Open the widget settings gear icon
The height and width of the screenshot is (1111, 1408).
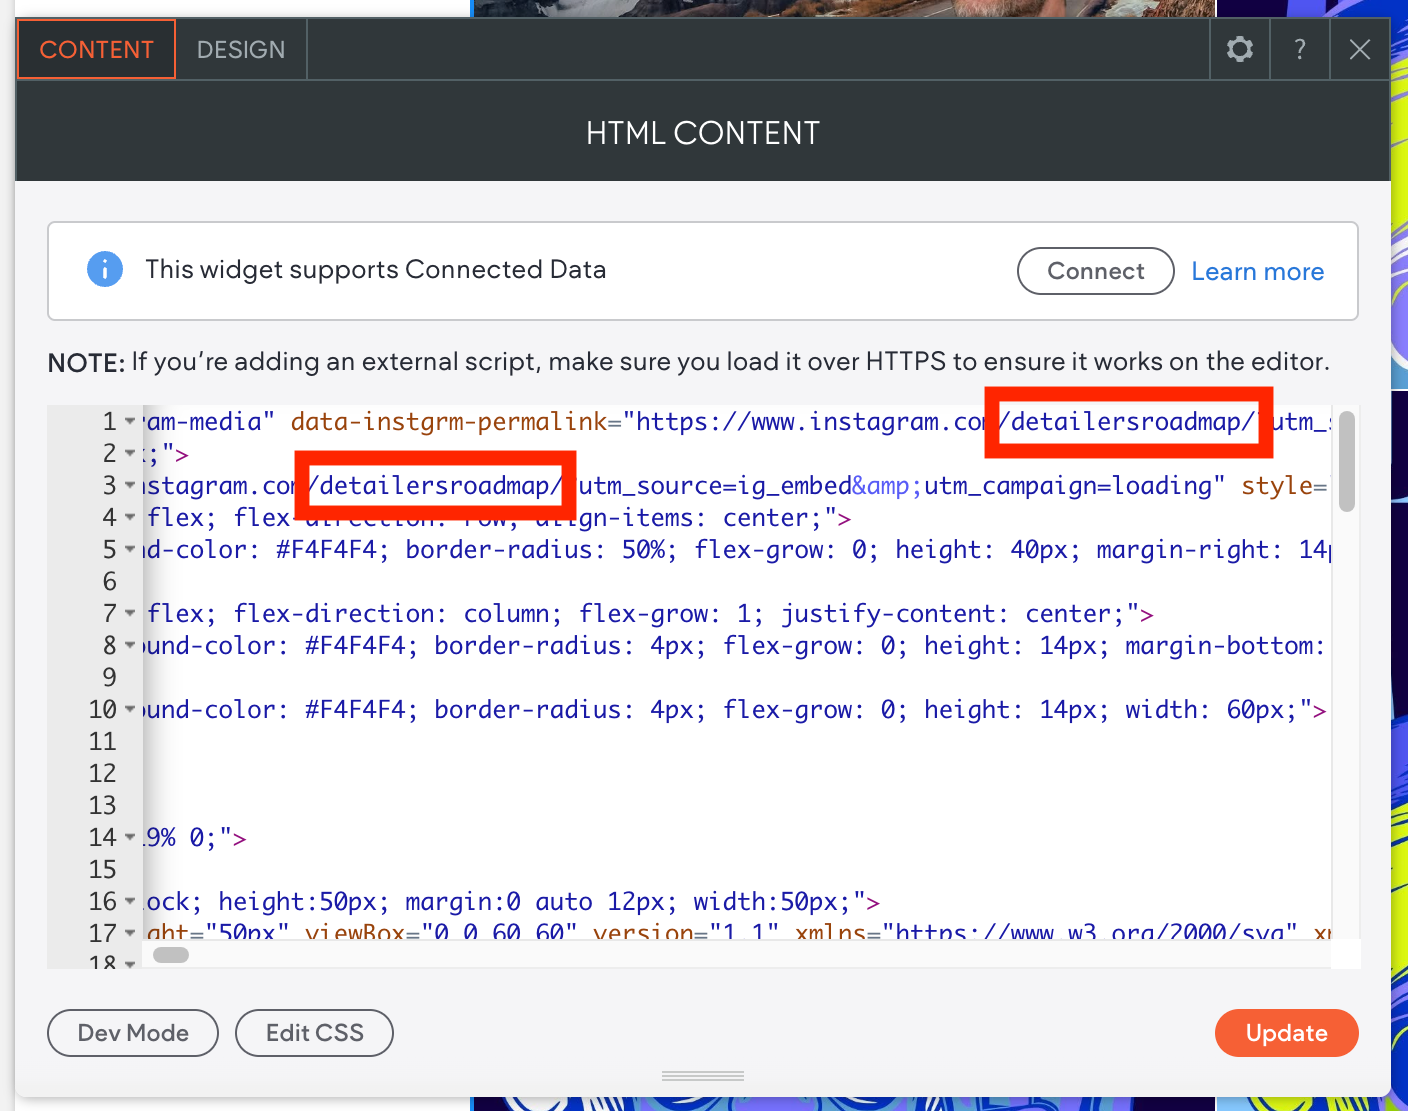1239,49
